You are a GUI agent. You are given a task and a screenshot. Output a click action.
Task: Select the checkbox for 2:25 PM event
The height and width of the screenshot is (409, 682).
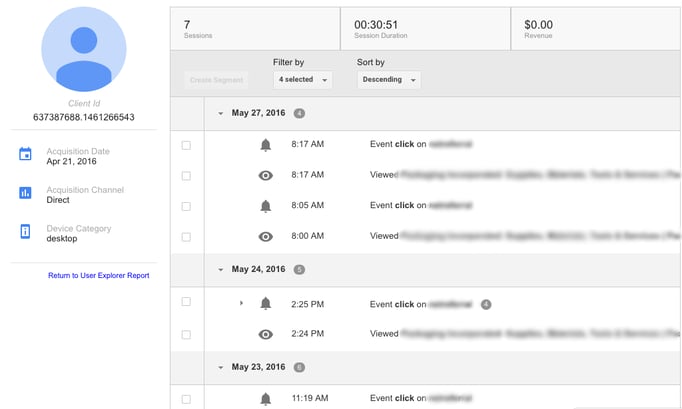(x=186, y=303)
